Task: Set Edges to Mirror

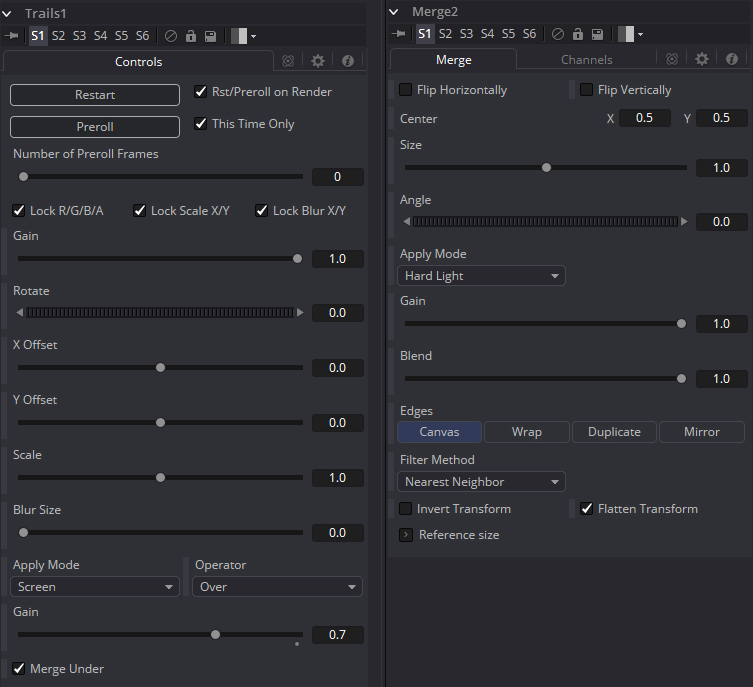Action: point(702,432)
